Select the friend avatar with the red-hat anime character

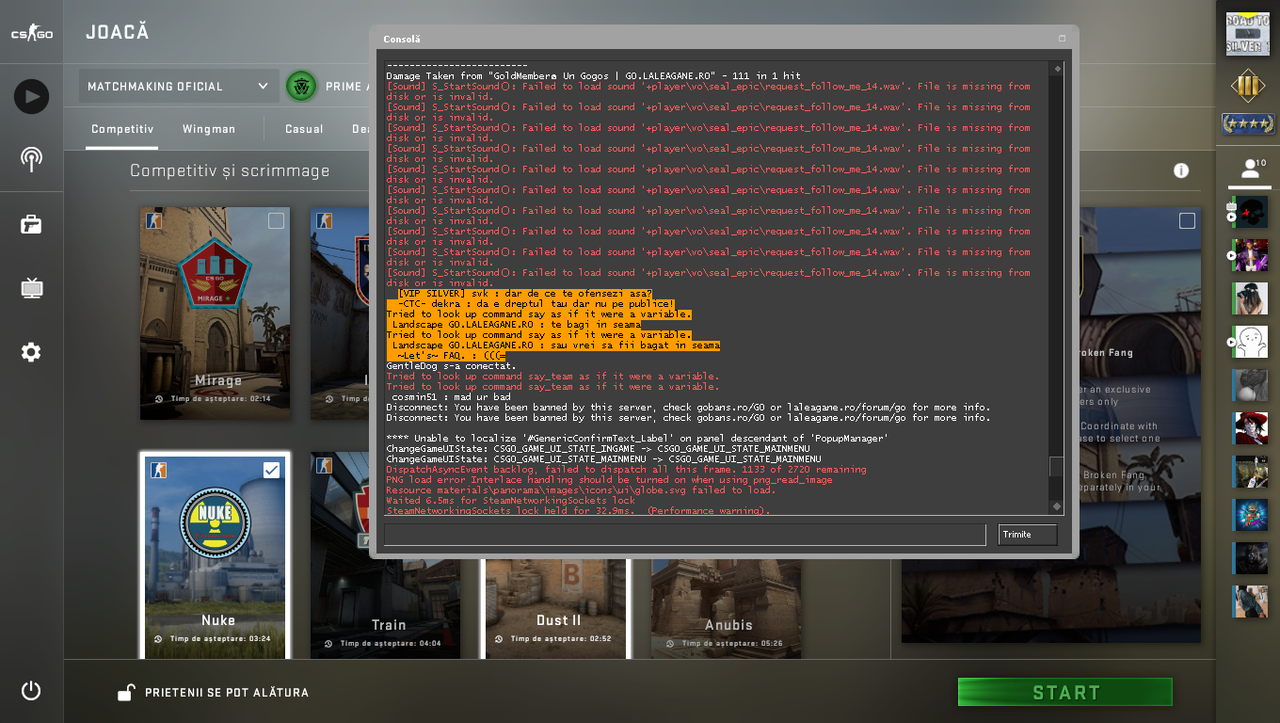[x=1250, y=428]
